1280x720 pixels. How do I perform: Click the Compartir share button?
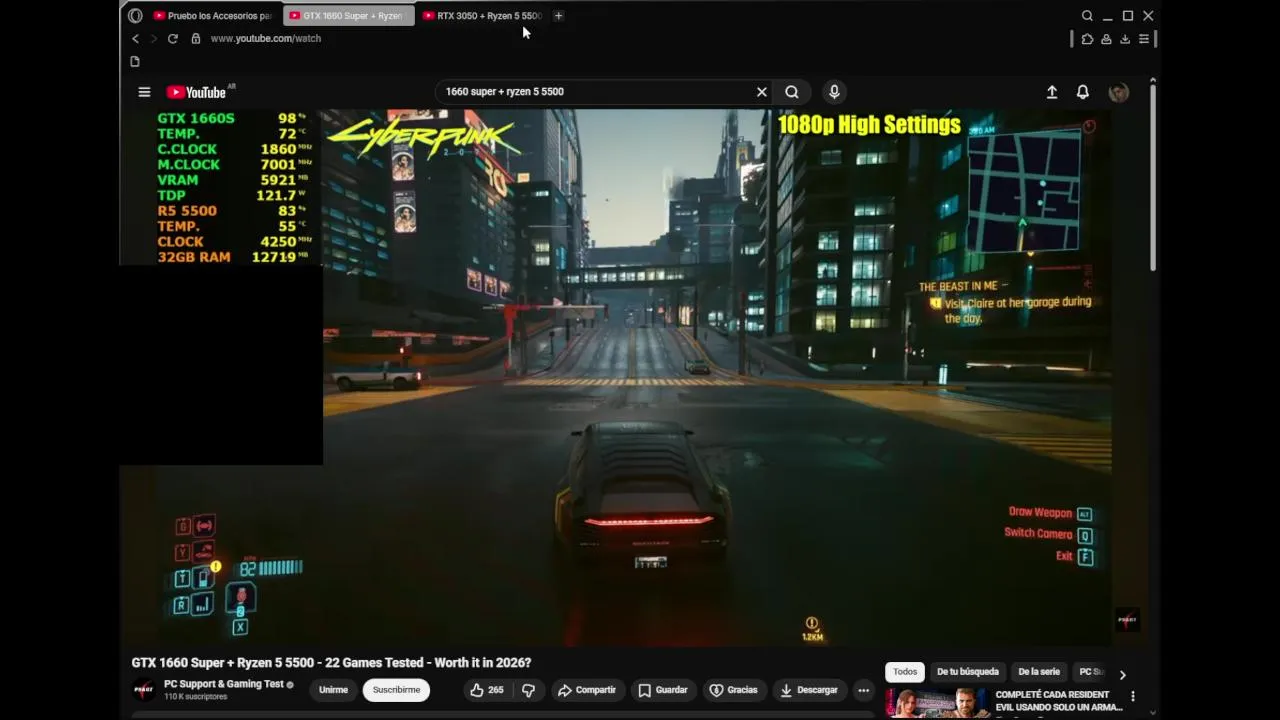[587, 690]
